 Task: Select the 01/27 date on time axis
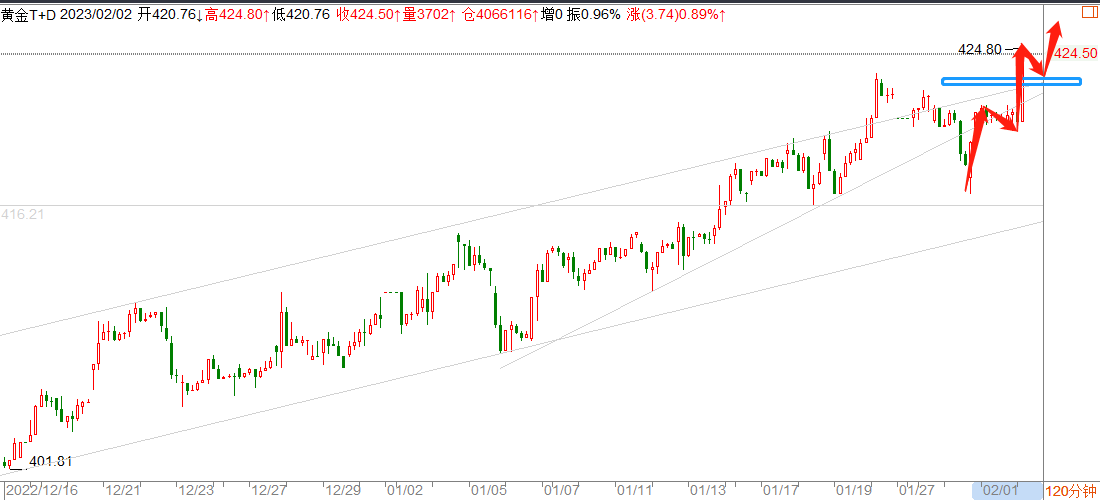[915, 491]
